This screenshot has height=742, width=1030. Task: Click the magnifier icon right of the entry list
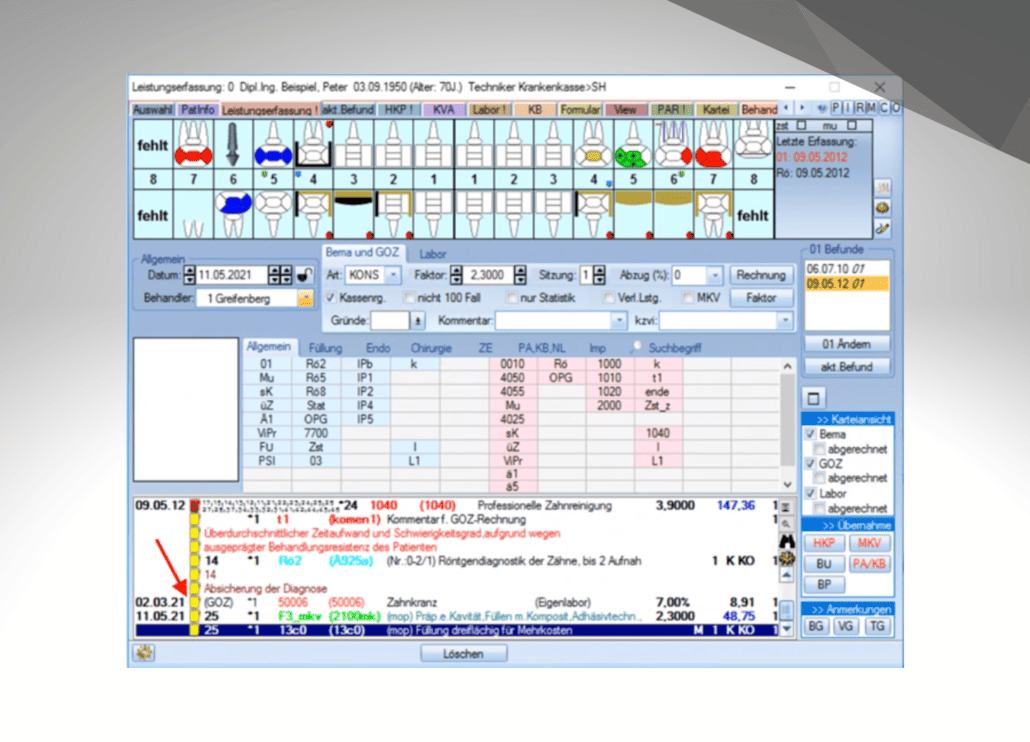click(x=786, y=523)
